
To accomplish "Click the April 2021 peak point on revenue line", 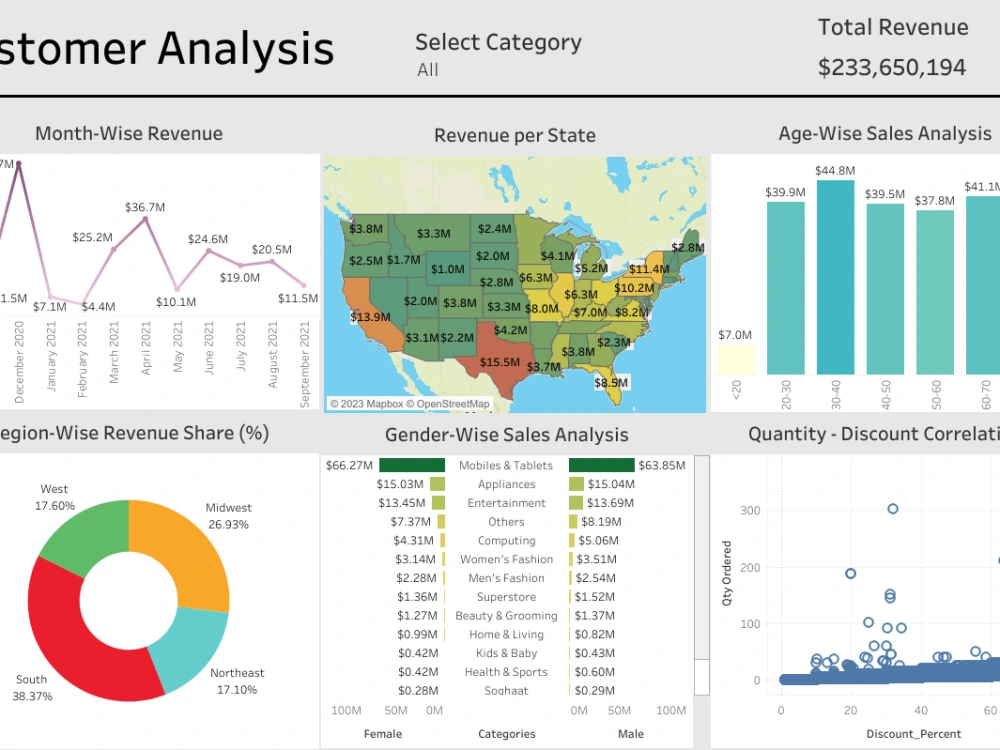I will [x=144, y=218].
